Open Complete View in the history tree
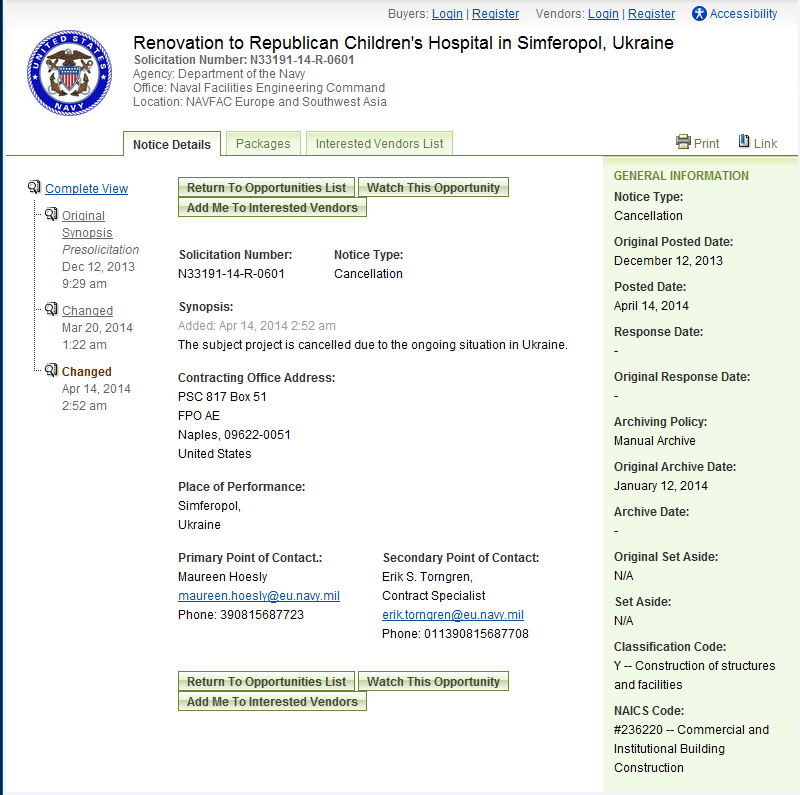The image size is (800, 795). [x=86, y=189]
